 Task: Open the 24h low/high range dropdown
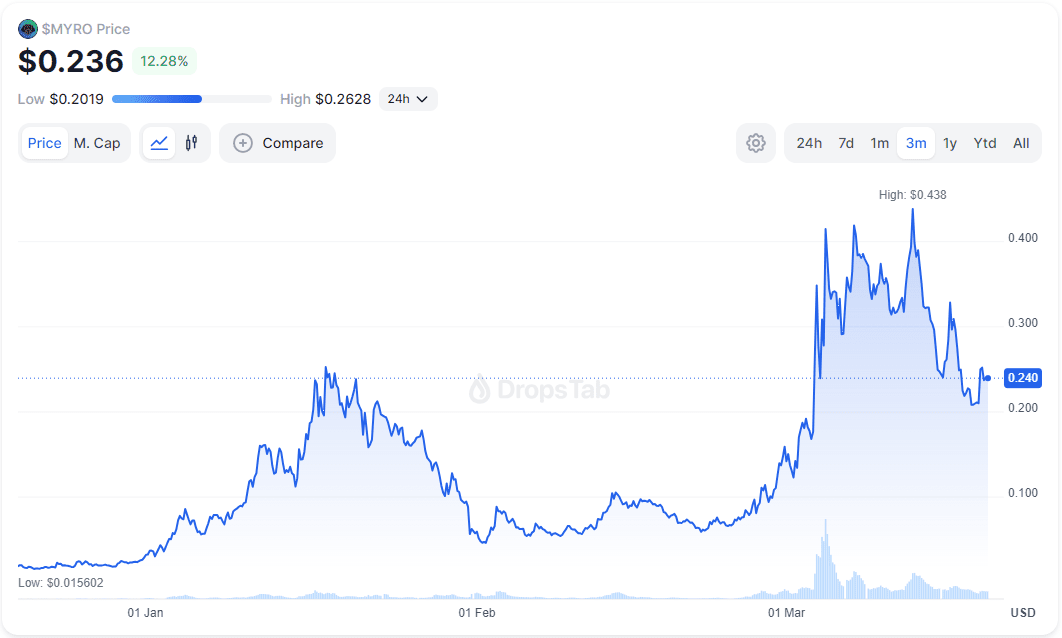pyautogui.click(x=408, y=99)
